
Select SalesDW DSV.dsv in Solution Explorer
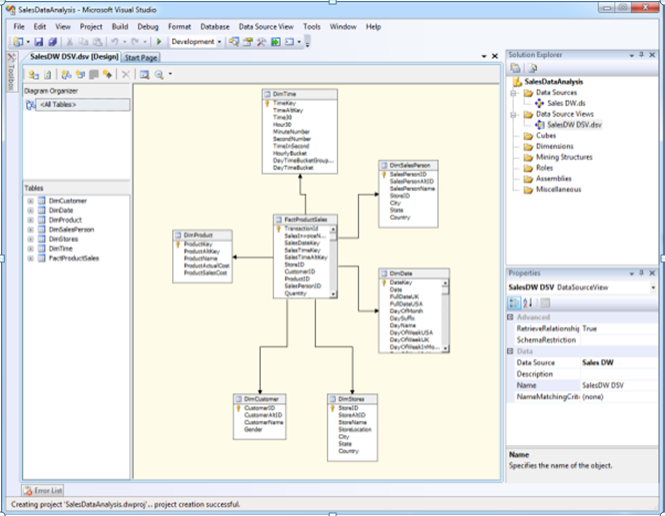coord(574,125)
